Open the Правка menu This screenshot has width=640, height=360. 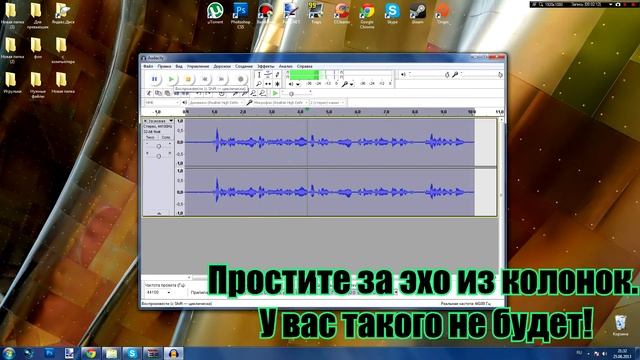tap(164, 66)
